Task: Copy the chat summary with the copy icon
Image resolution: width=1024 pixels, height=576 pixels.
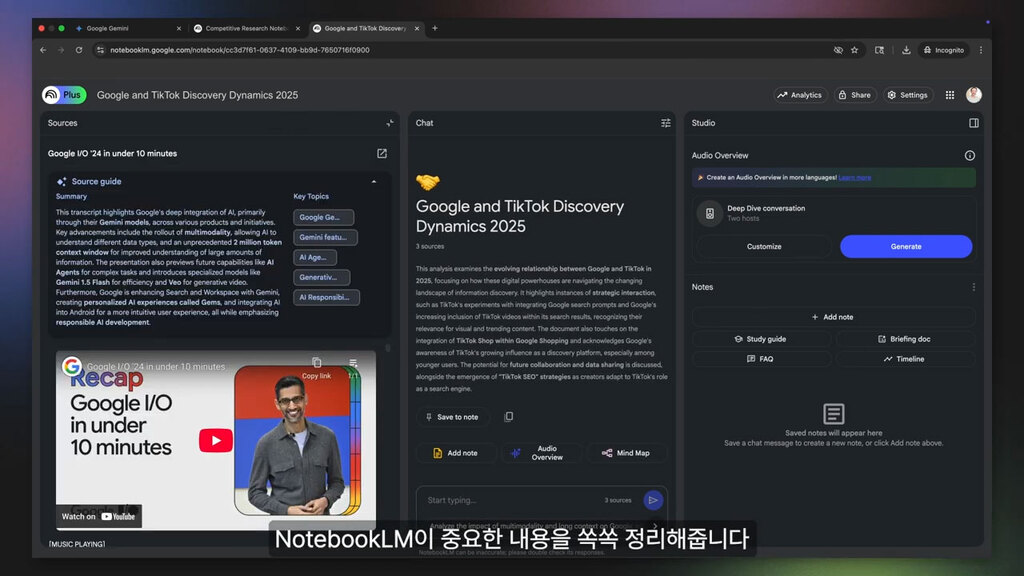Action: 508,417
